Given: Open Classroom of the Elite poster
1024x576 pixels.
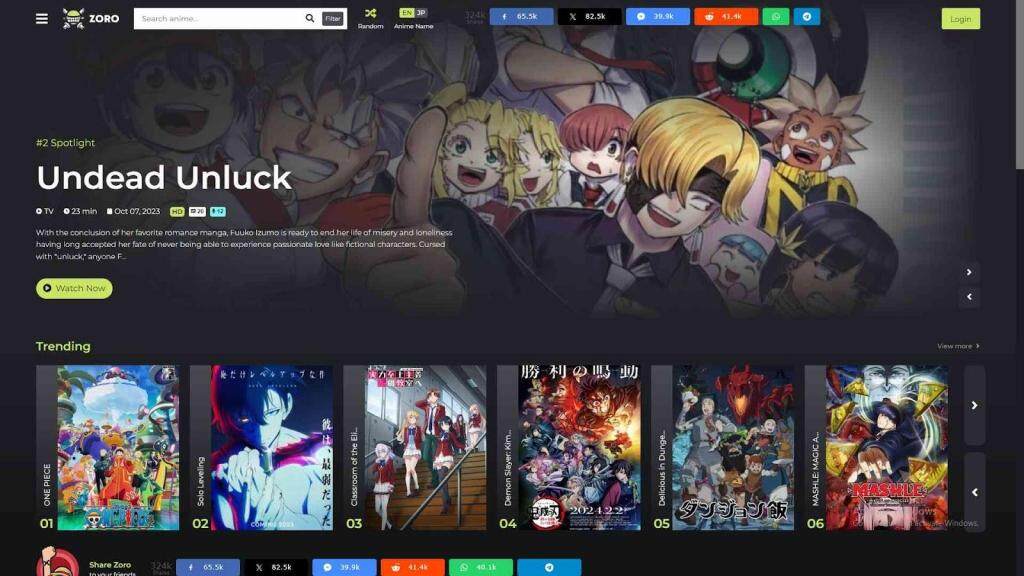Looking at the screenshot, I should [425, 447].
